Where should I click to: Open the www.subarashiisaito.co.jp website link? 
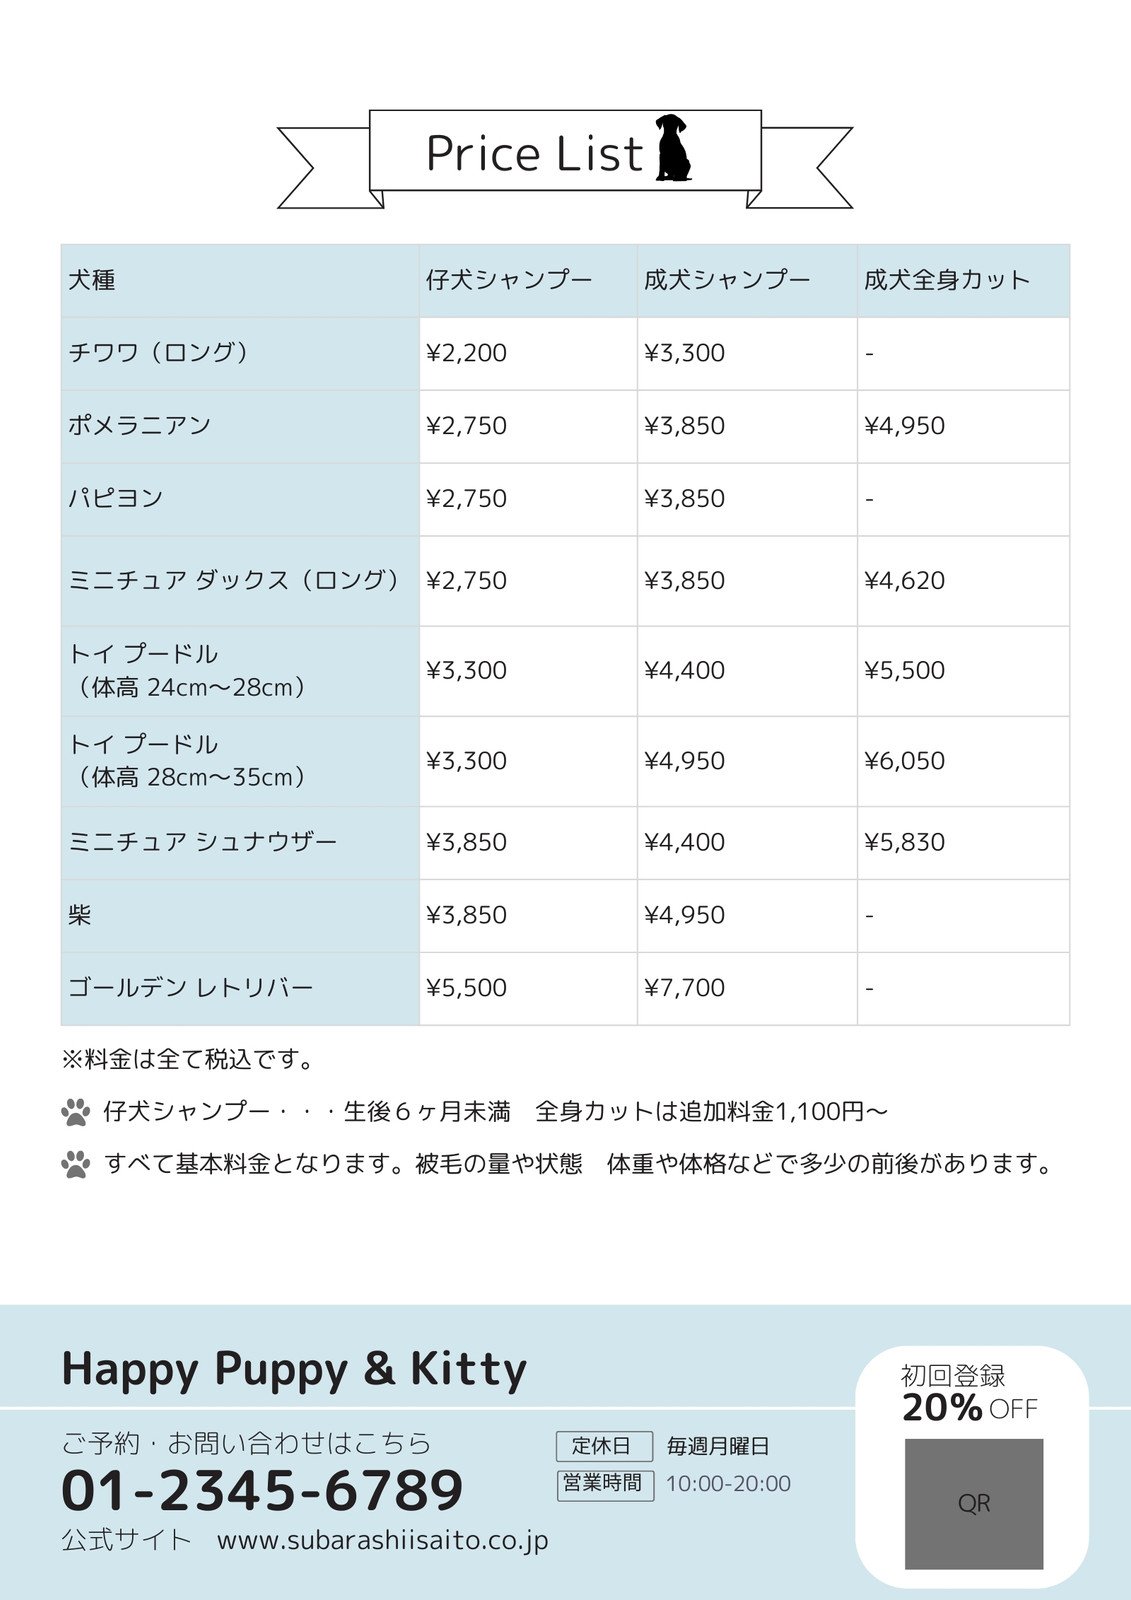[x=382, y=1540]
